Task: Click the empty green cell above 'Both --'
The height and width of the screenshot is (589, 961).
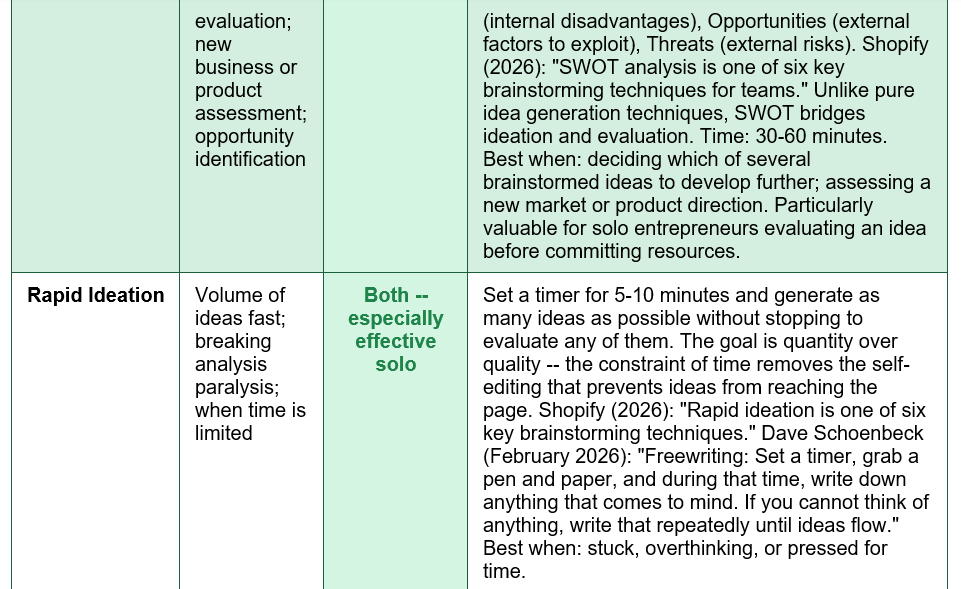Action: point(395,136)
